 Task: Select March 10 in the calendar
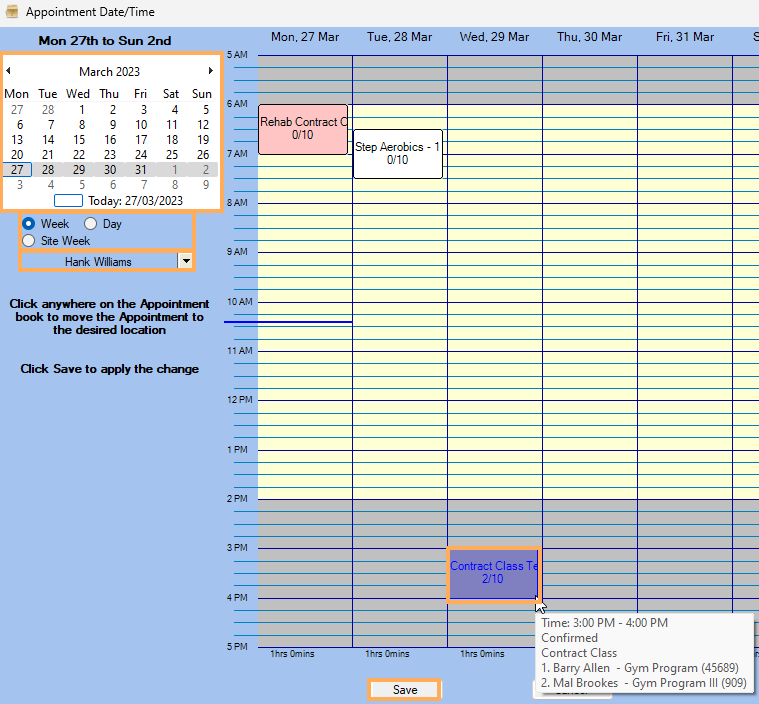141,125
